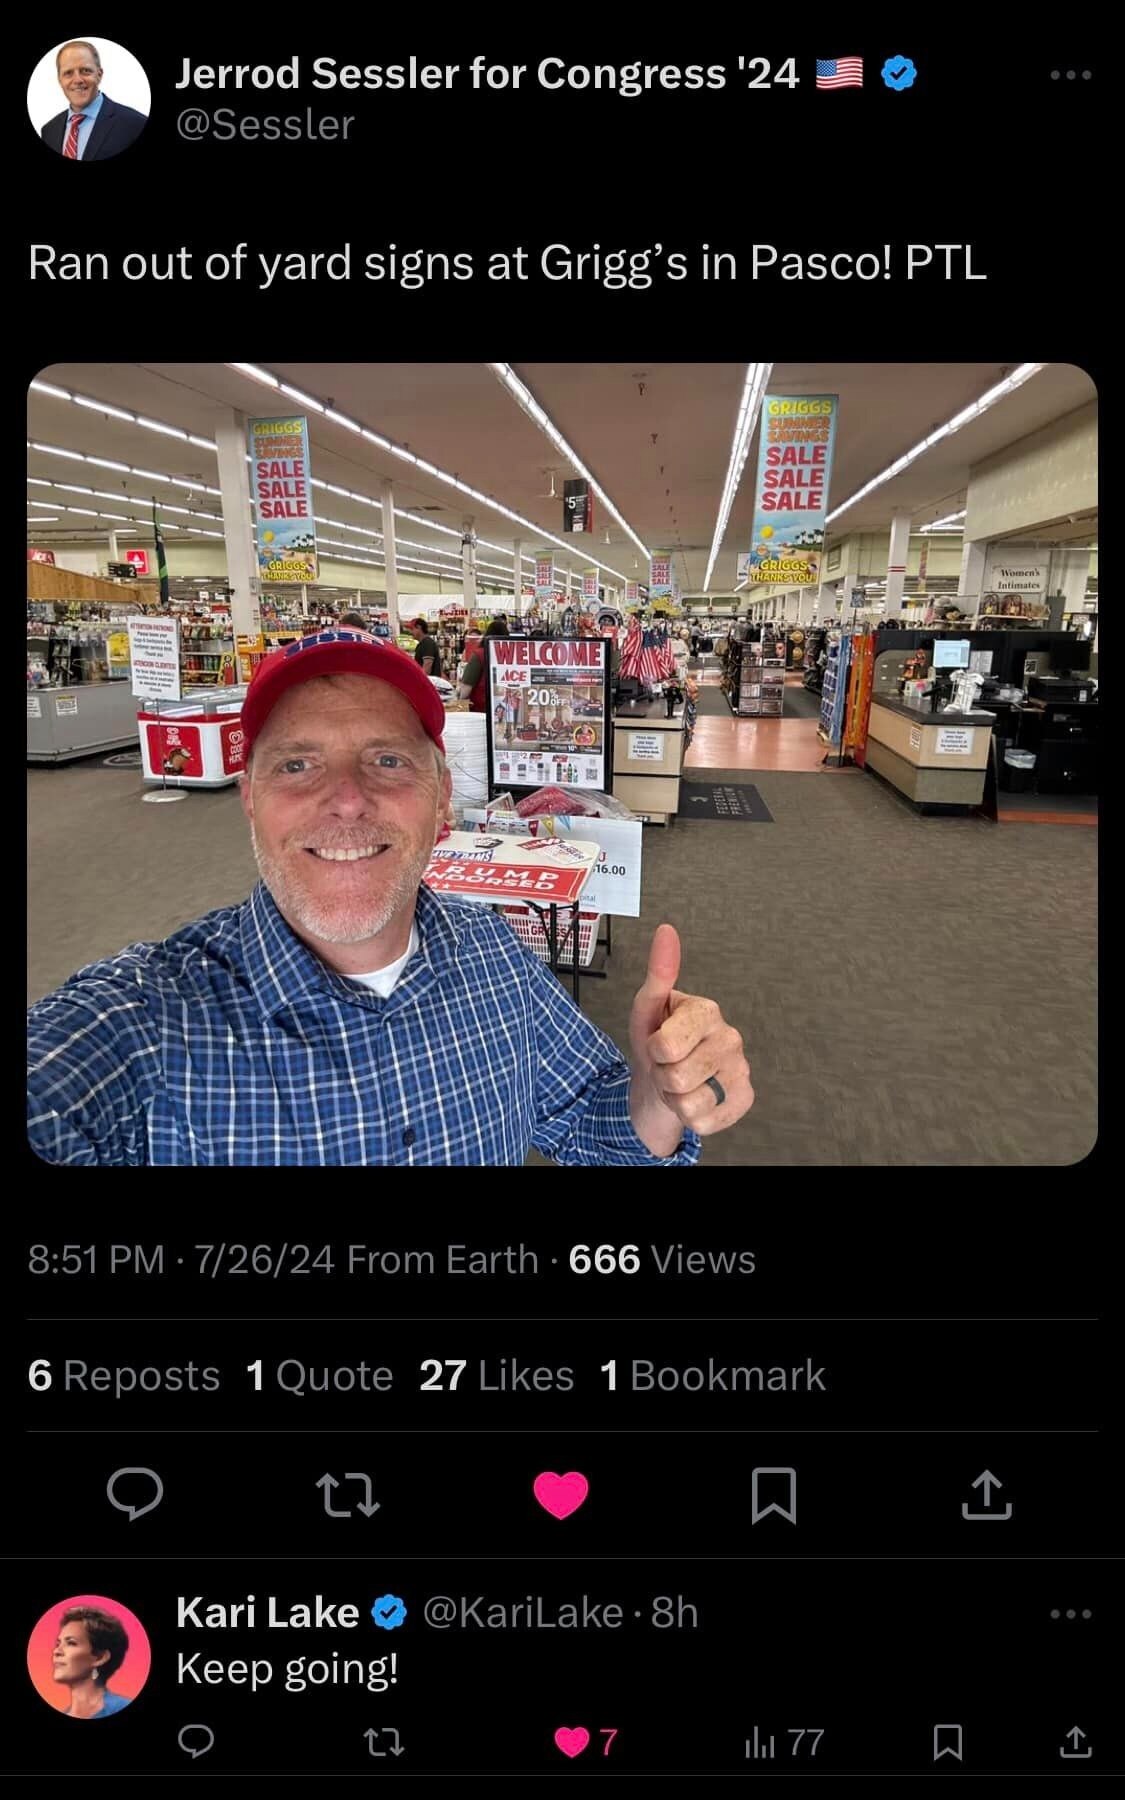Open more options for Sessler's tweet
The width and height of the screenshot is (1125, 1800).
tap(1071, 74)
